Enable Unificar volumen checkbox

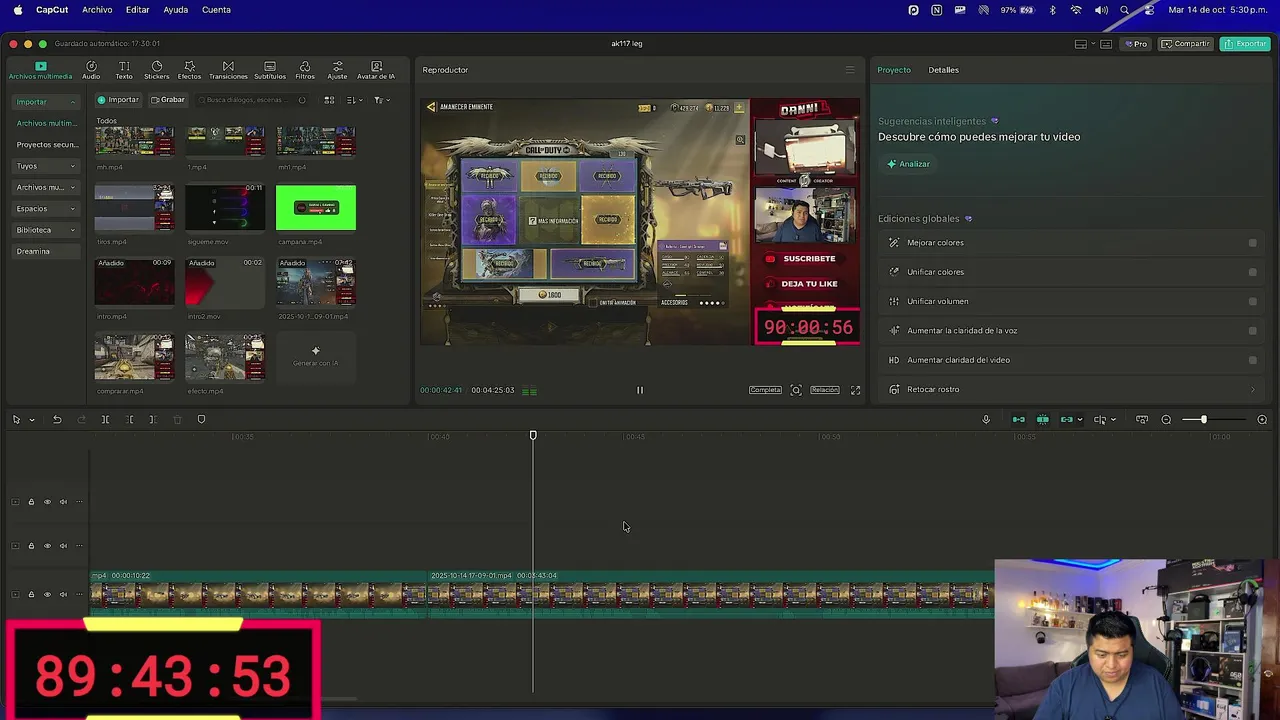point(1252,301)
